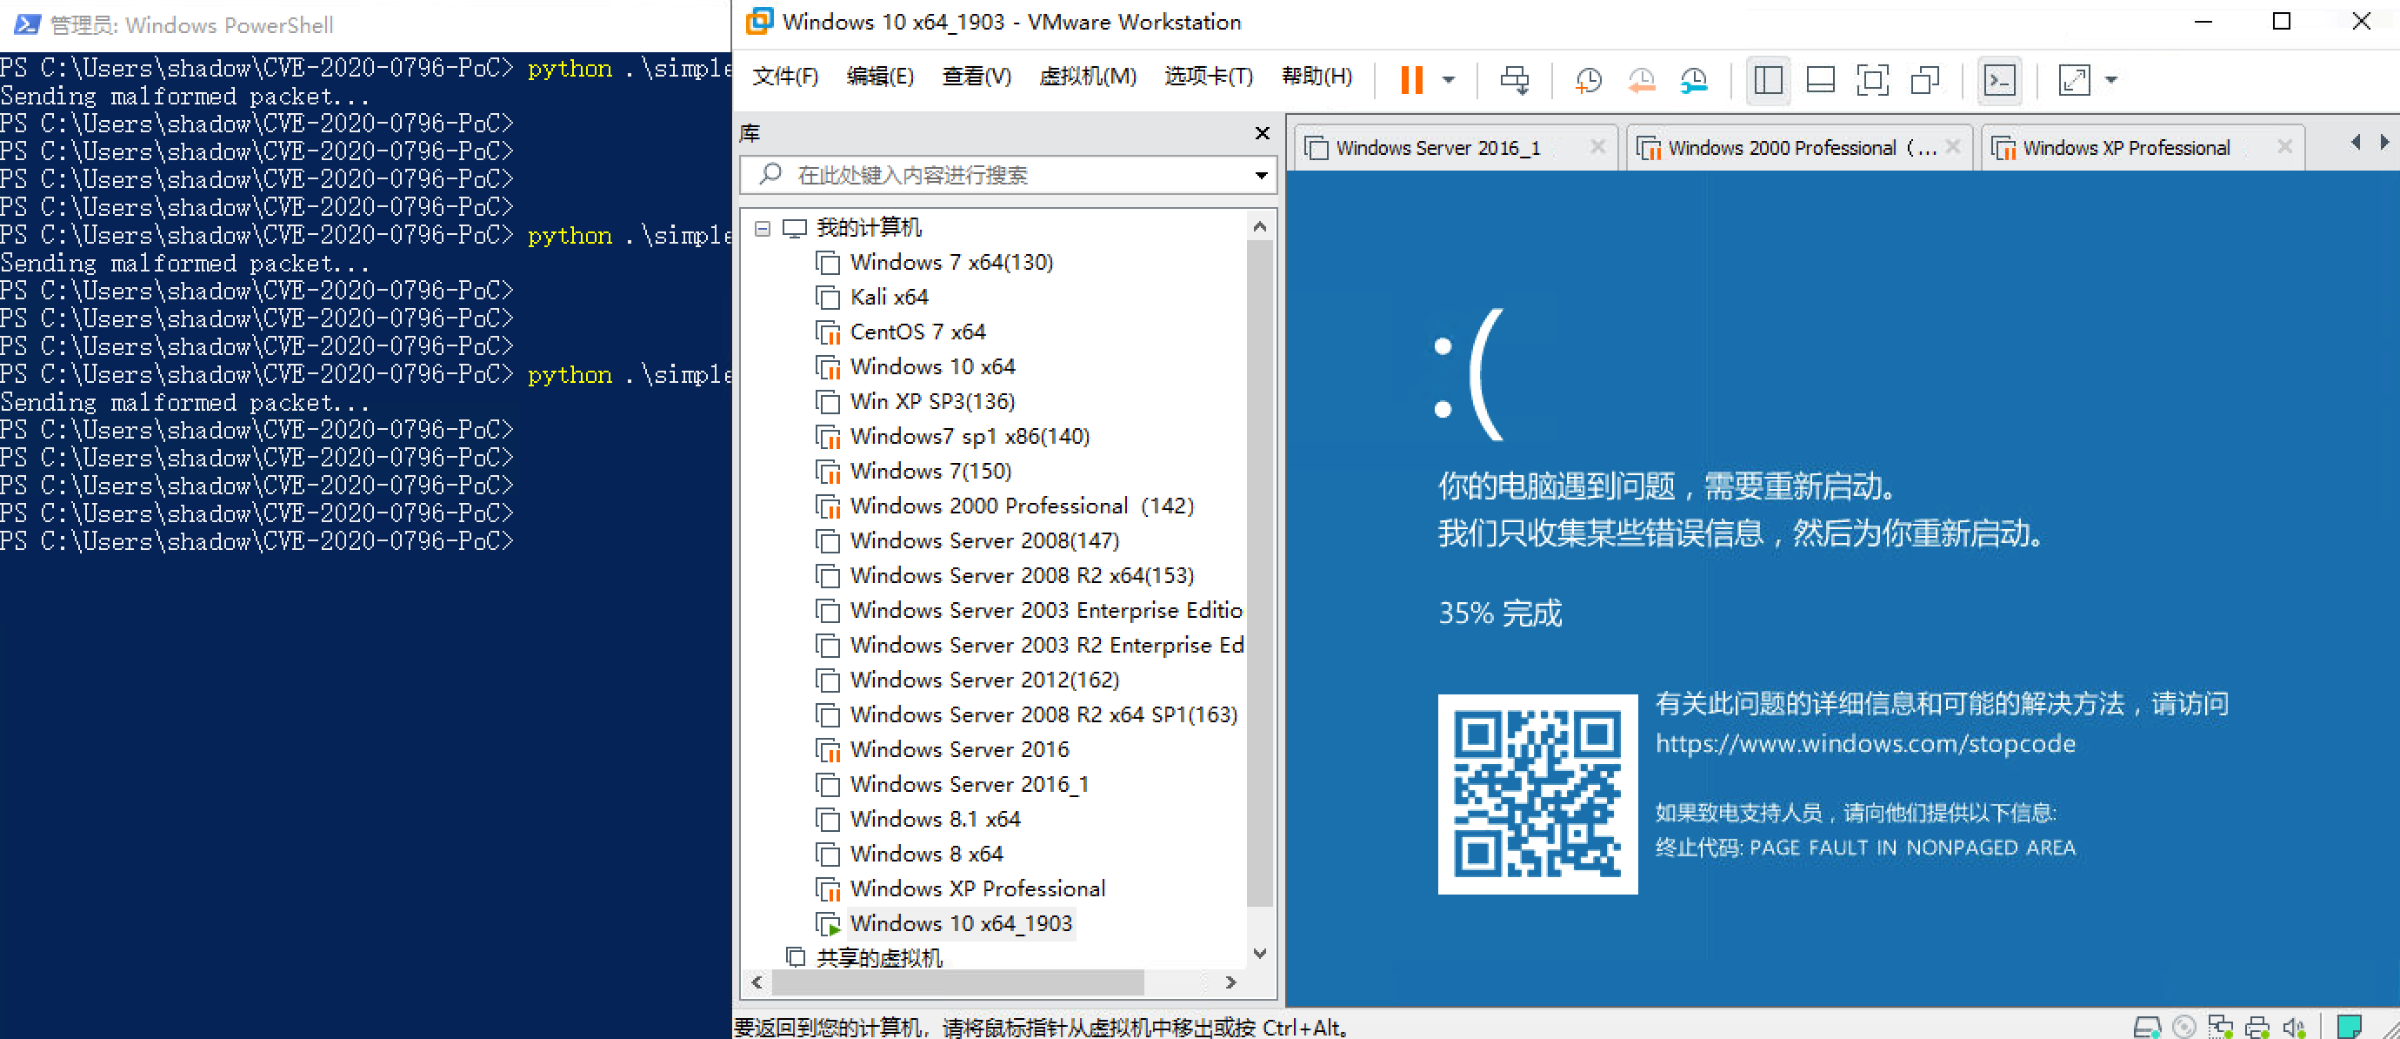Image resolution: width=2400 pixels, height=1039 pixels.
Task: Click the stretch guest display icon
Action: tap(2074, 80)
